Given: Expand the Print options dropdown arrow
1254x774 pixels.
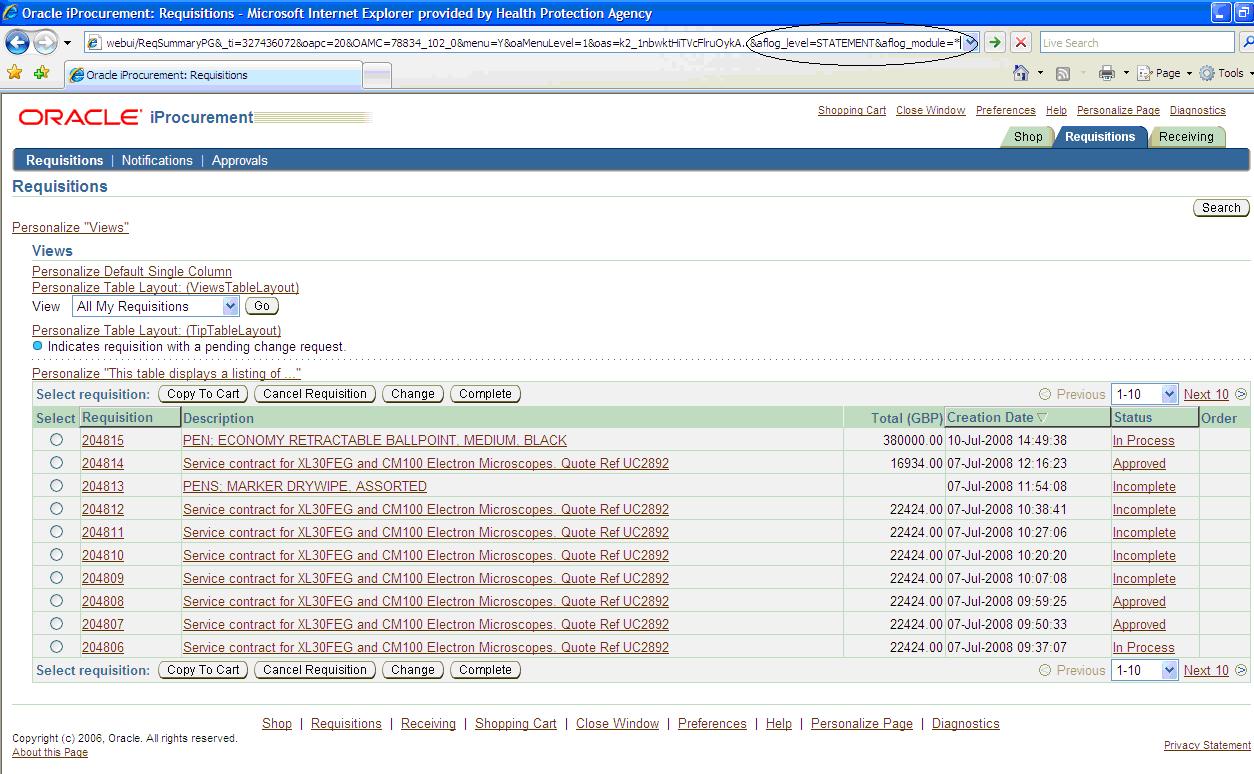Looking at the screenshot, I should pyautogui.click(x=1126, y=73).
